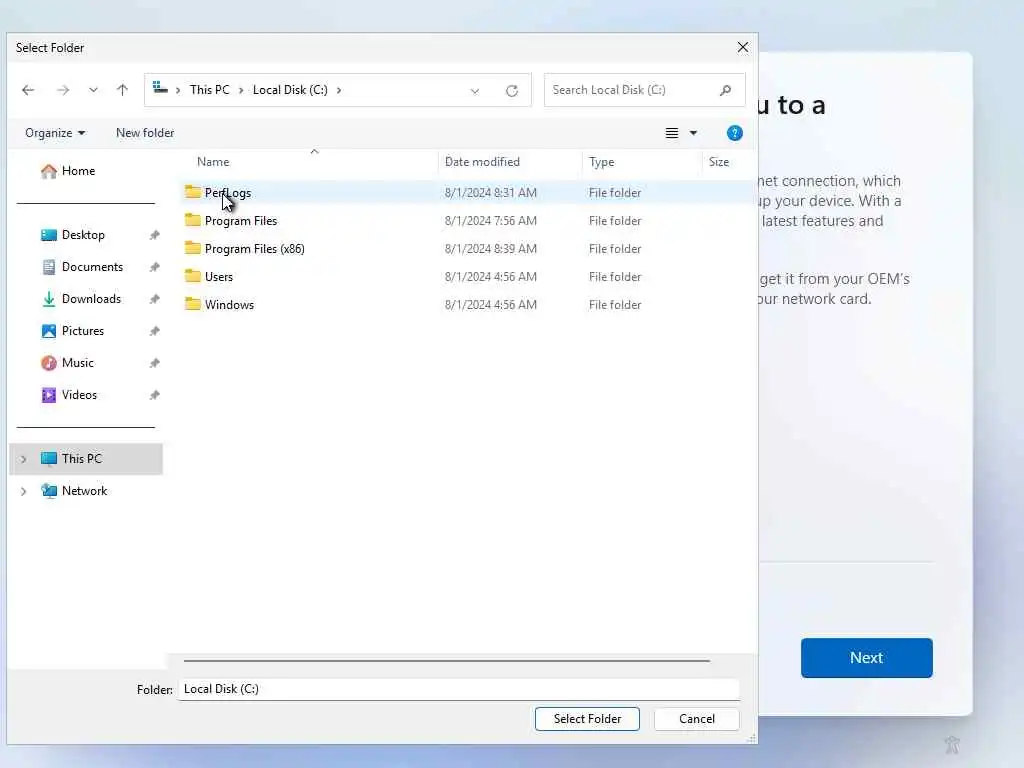
Task: Click pin icon next to Music
Action: point(155,363)
